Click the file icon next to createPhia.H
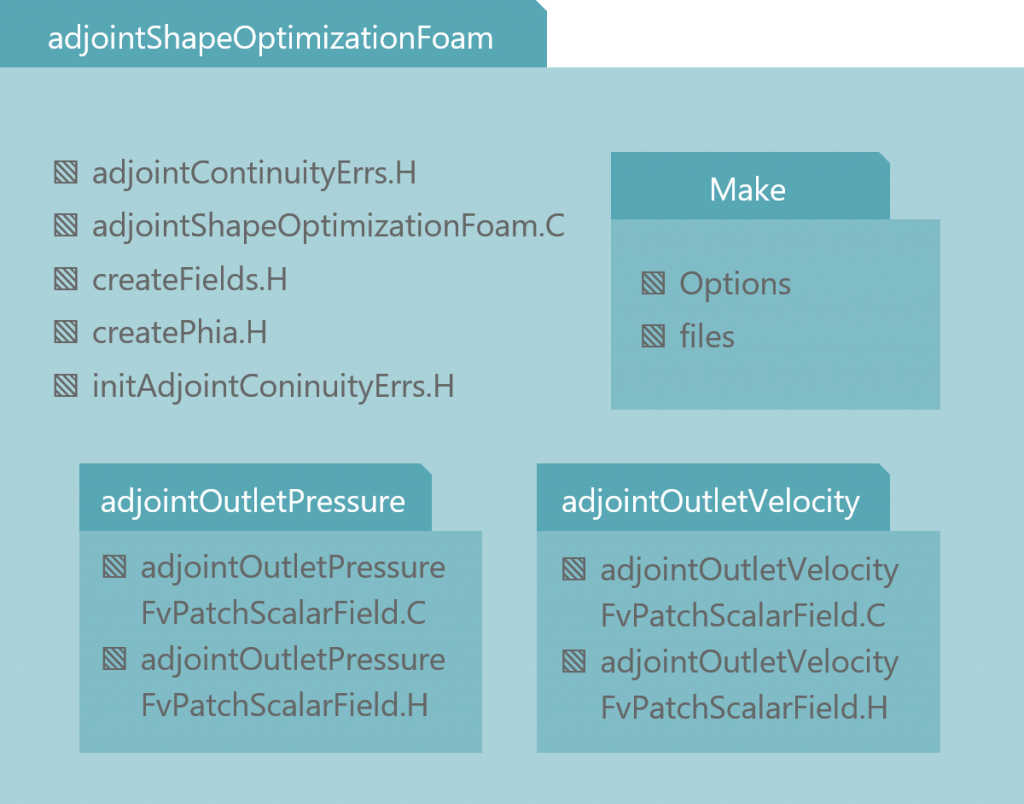 (x=66, y=332)
